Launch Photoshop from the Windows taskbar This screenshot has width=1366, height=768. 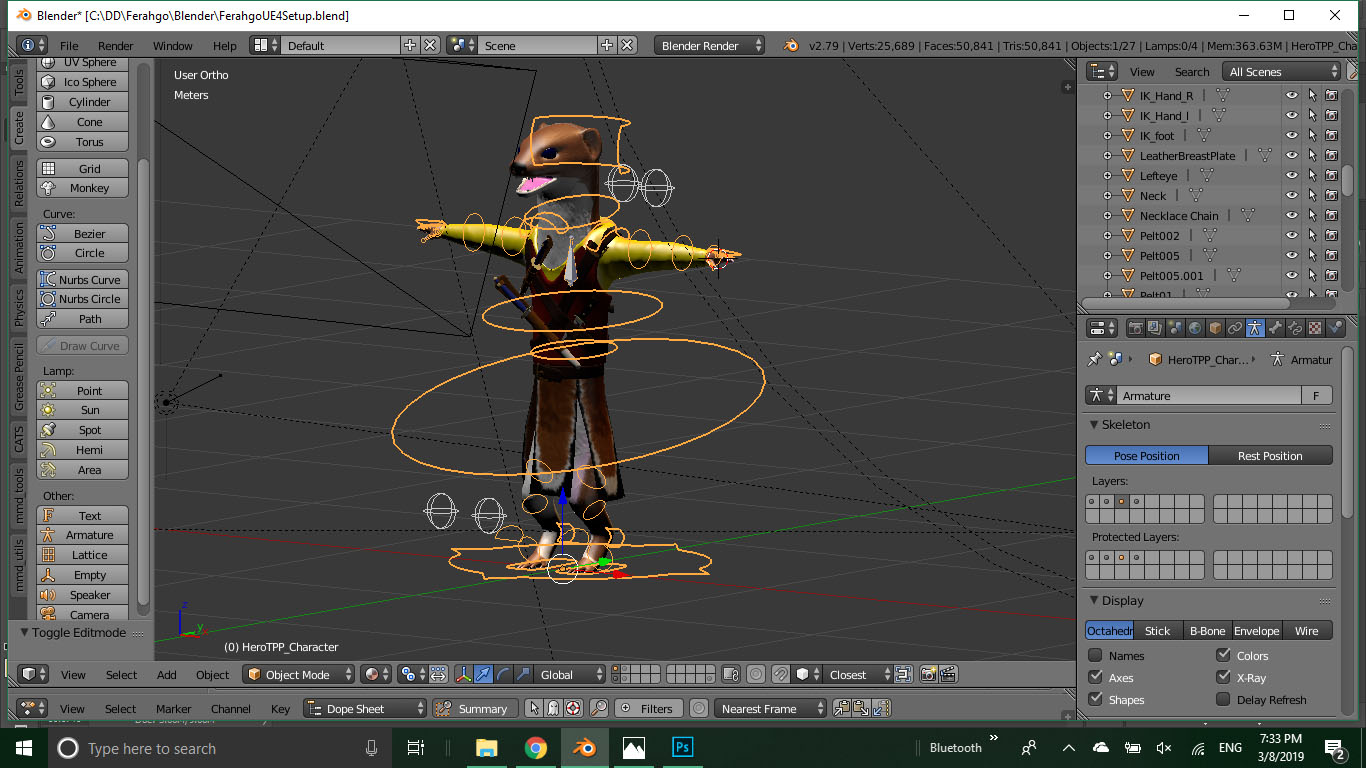point(683,747)
